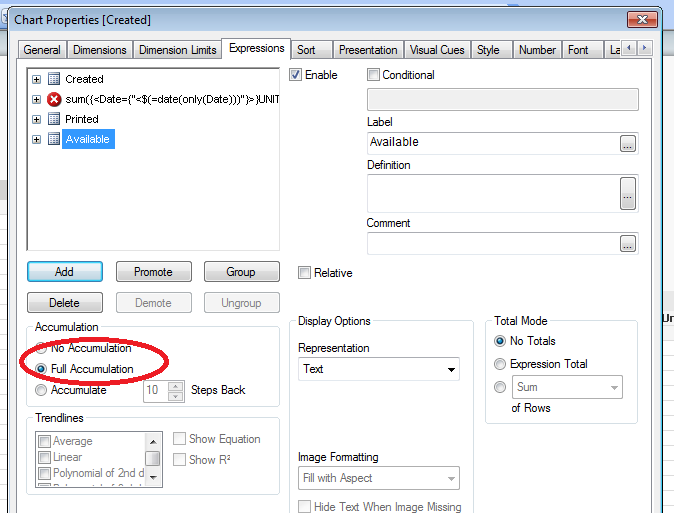Click the Label input field containing Available
The width and height of the screenshot is (674, 513).
(x=493, y=144)
